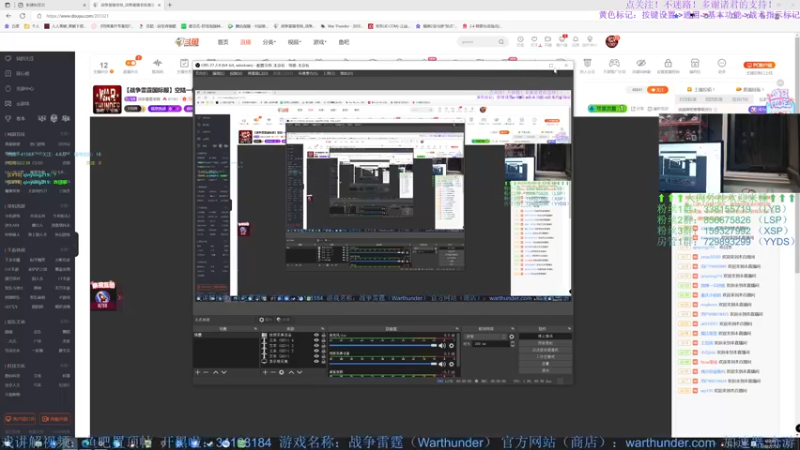
Task: Hide the first source in OBS sources
Action: (316, 335)
